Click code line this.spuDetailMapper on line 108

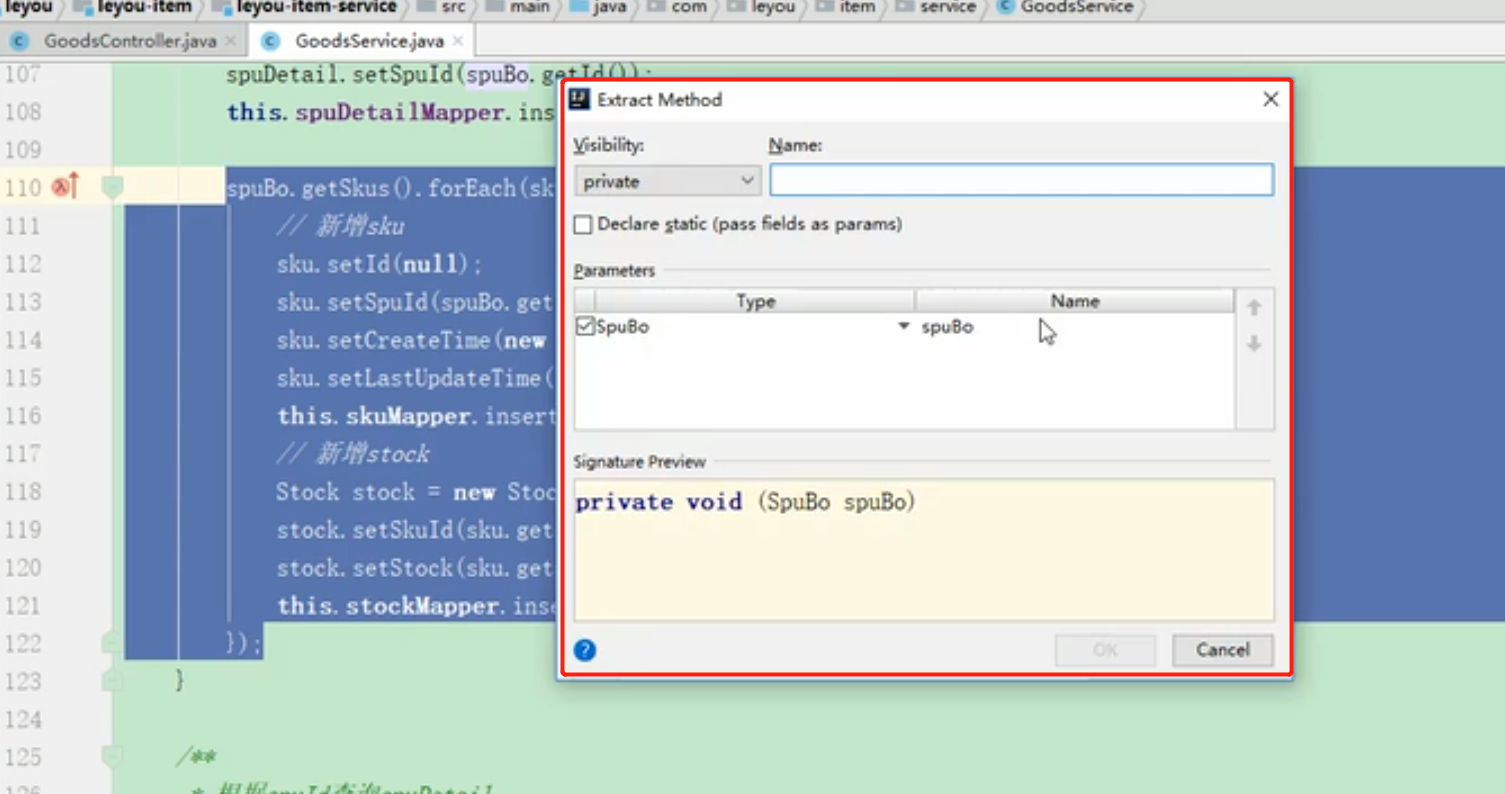[x=390, y=112]
